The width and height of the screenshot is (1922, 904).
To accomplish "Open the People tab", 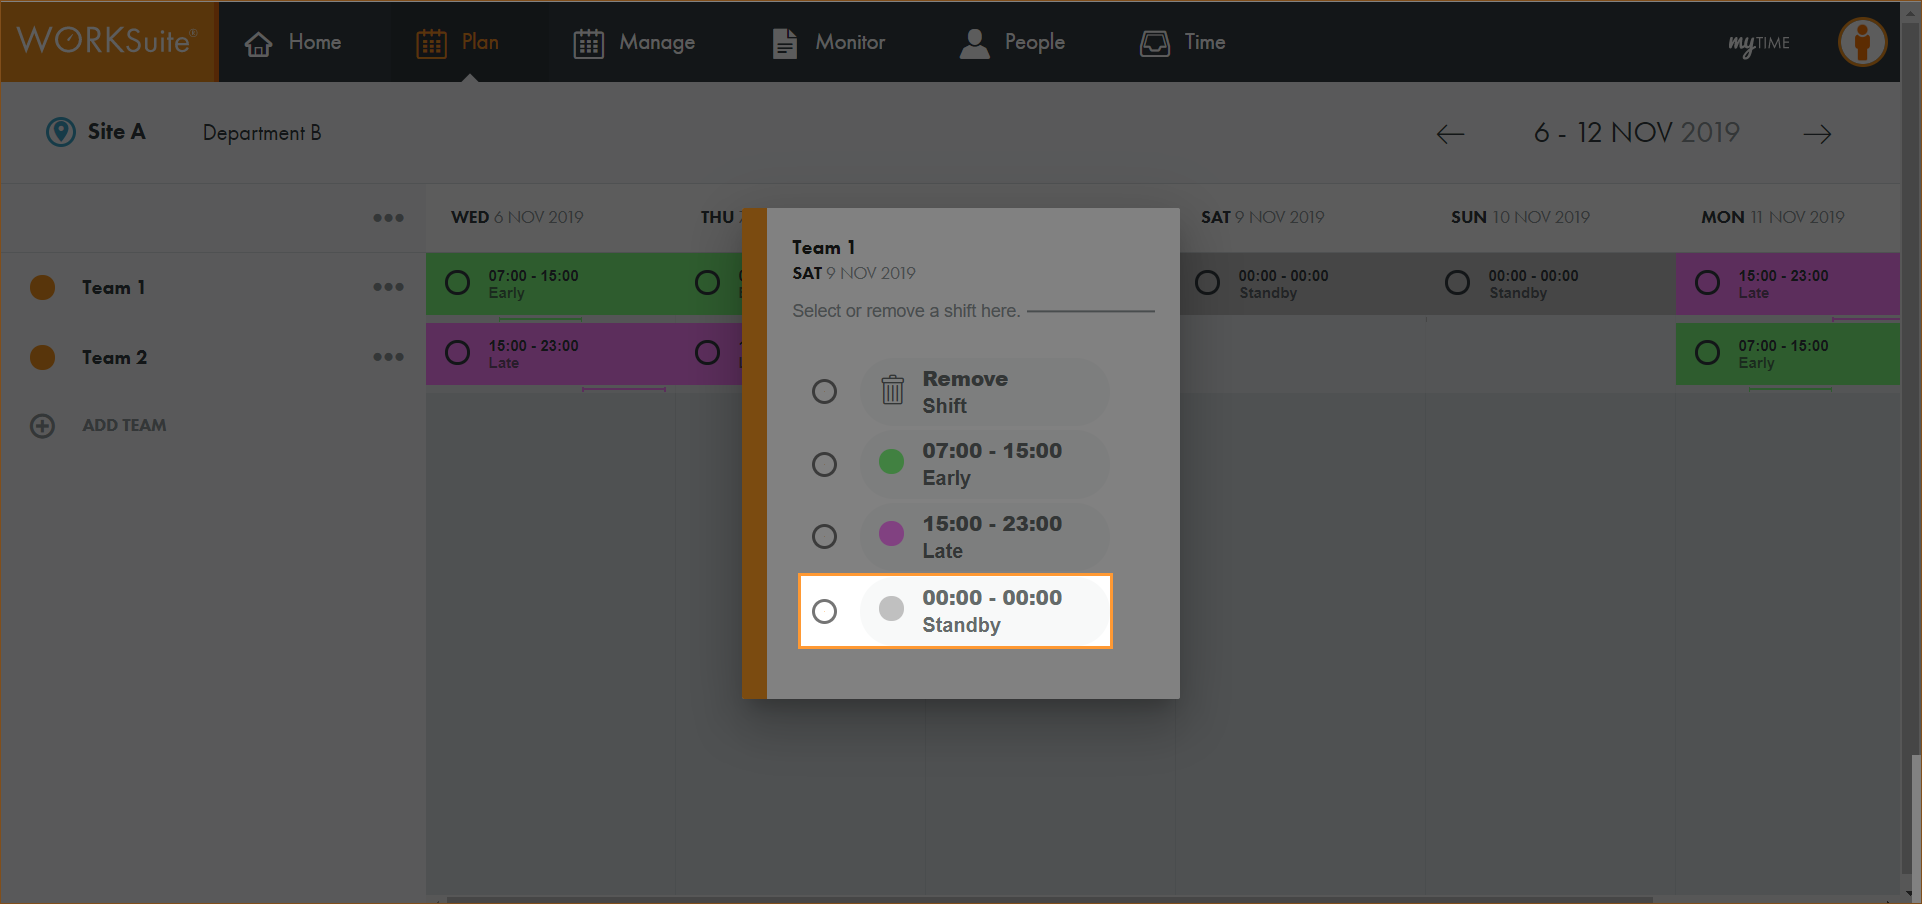I will click(1012, 43).
